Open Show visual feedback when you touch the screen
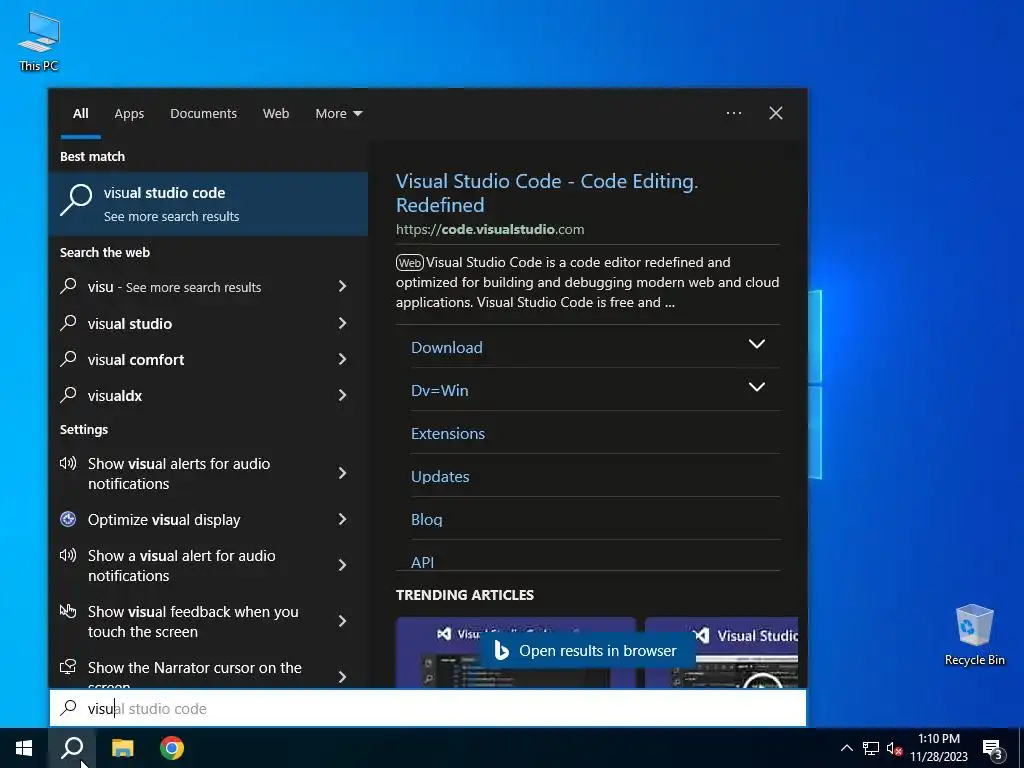Image resolution: width=1024 pixels, height=768 pixels. (208, 621)
